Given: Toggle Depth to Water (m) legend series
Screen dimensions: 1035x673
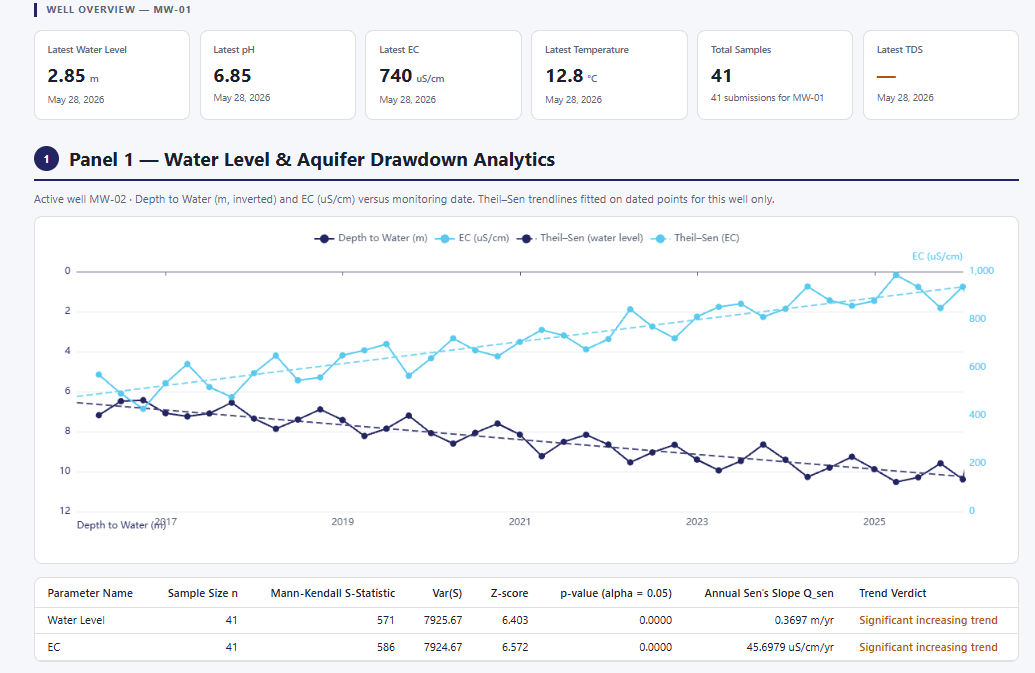Looking at the screenshot, I should point(371,238).
